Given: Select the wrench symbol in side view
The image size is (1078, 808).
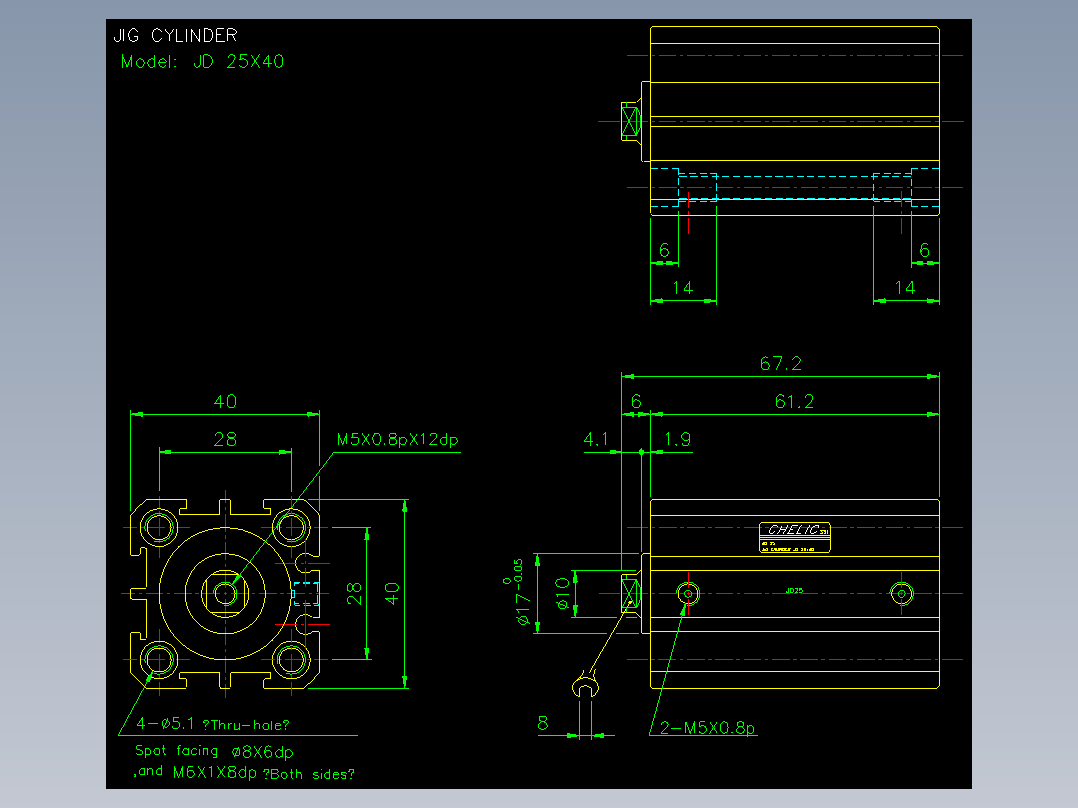Looking at the screenshot, I should (585, 685).
